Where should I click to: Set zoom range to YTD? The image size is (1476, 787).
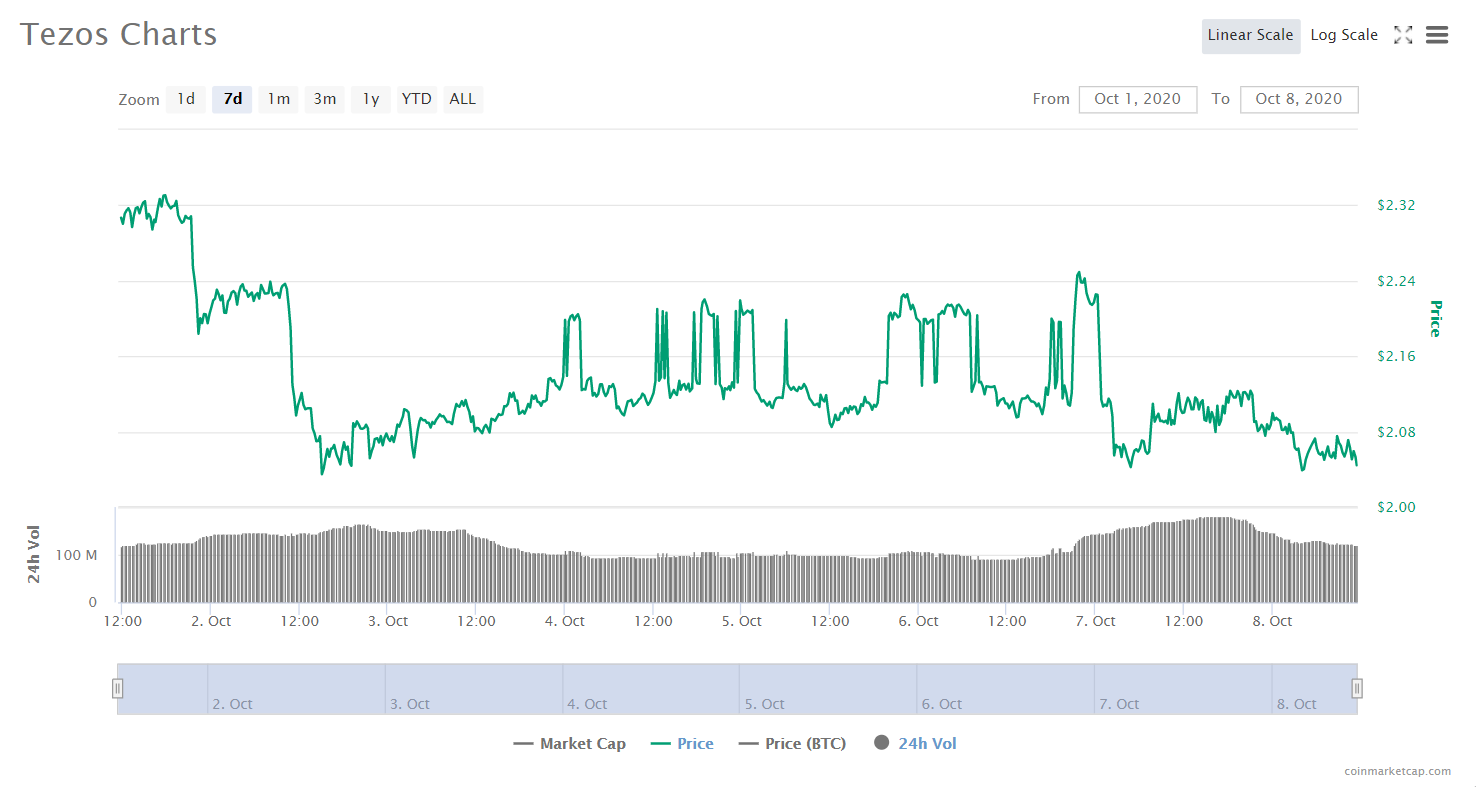click(416, 99)
